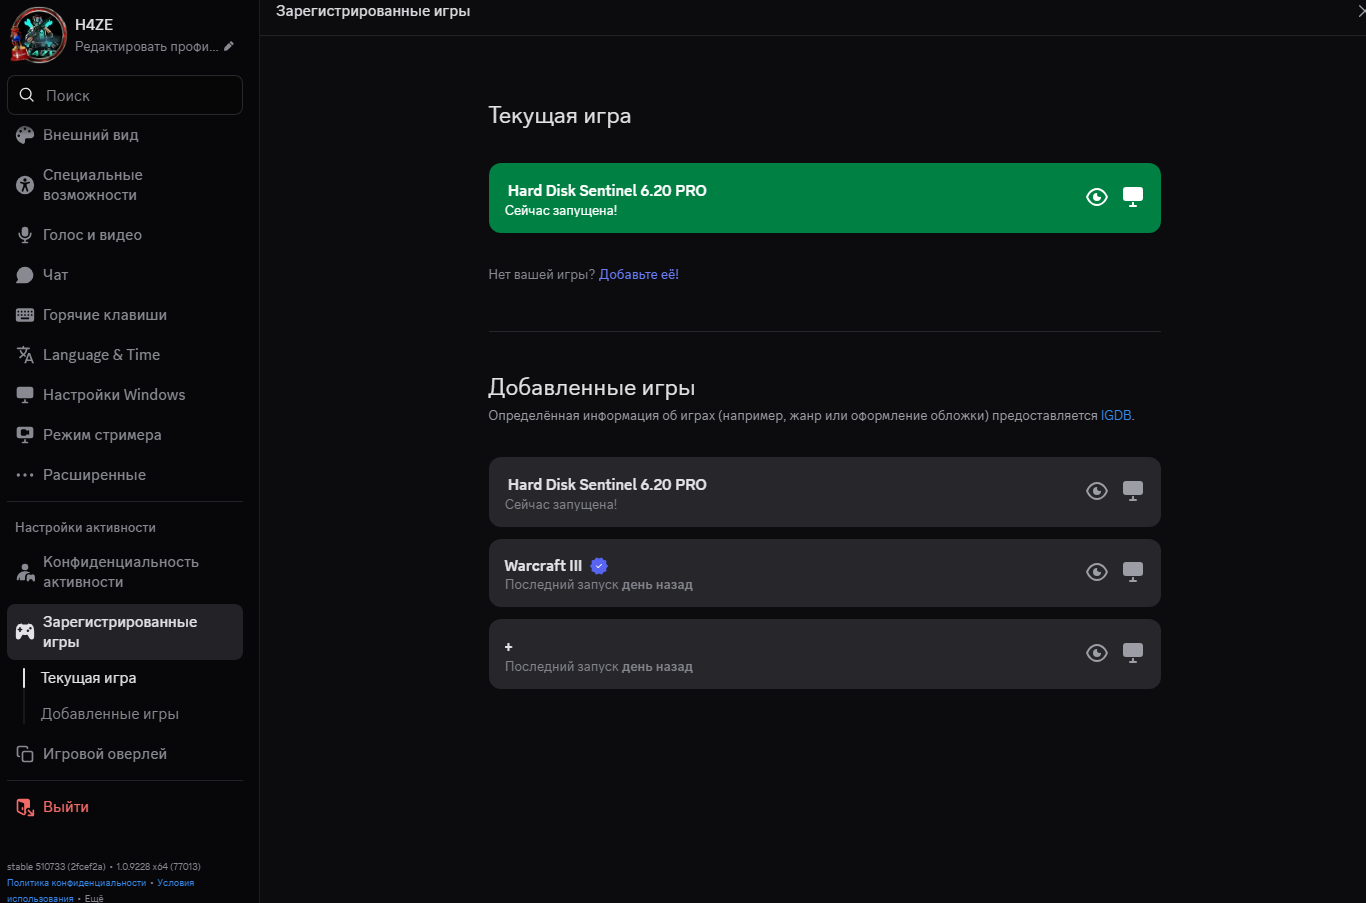
Task: Click the Warcraft III verified badge
Action: (599, 566)
